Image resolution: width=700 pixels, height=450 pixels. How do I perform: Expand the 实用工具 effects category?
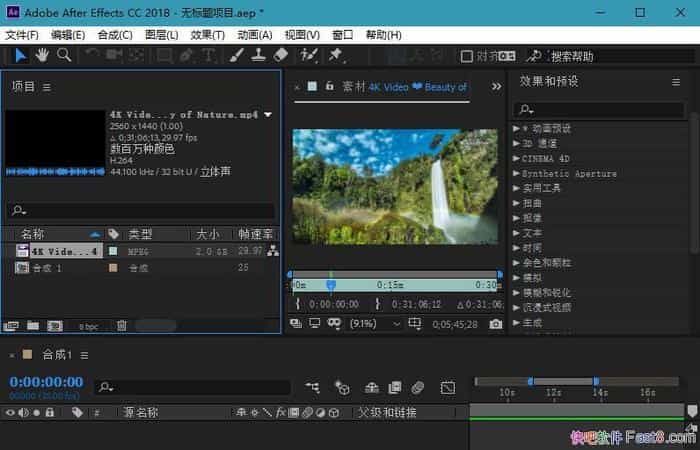coord(517,188)
